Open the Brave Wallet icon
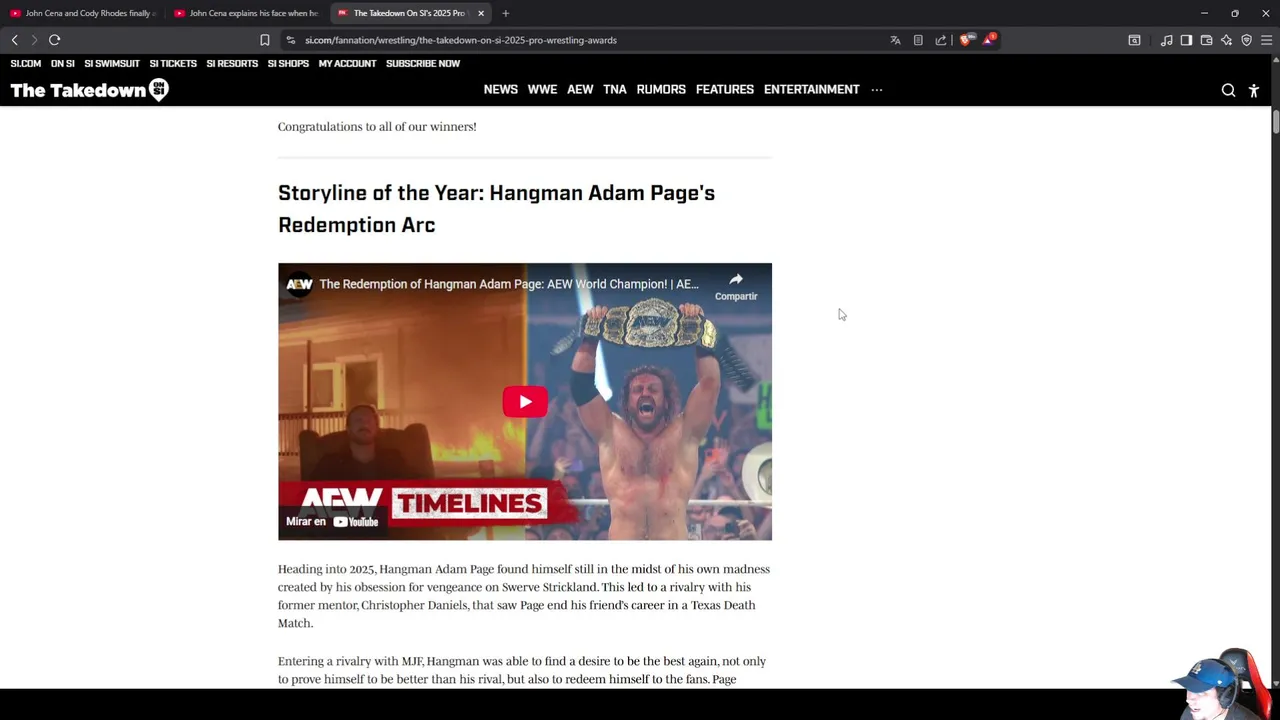This screenshot has height=720, width=1280. pos(1206,40)
